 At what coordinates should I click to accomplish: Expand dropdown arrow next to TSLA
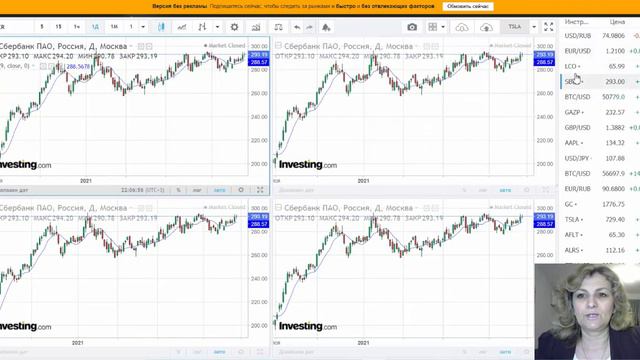[534, 27]
